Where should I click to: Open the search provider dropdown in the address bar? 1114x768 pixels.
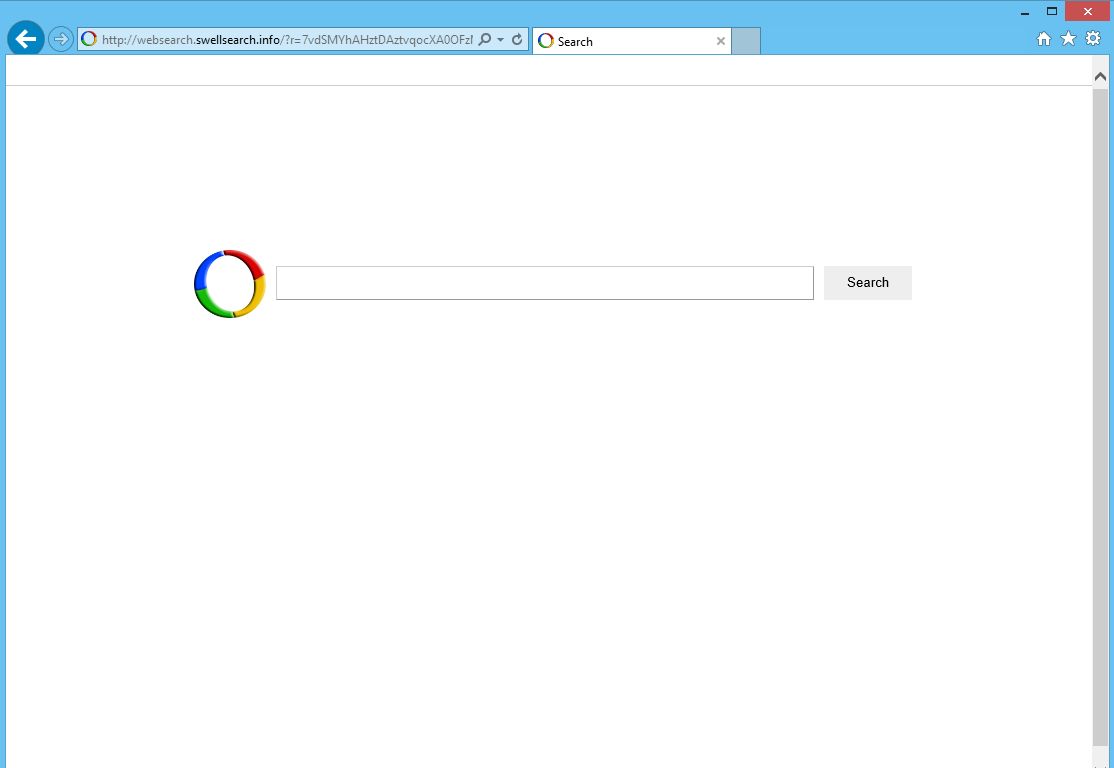tap(499, 40)
